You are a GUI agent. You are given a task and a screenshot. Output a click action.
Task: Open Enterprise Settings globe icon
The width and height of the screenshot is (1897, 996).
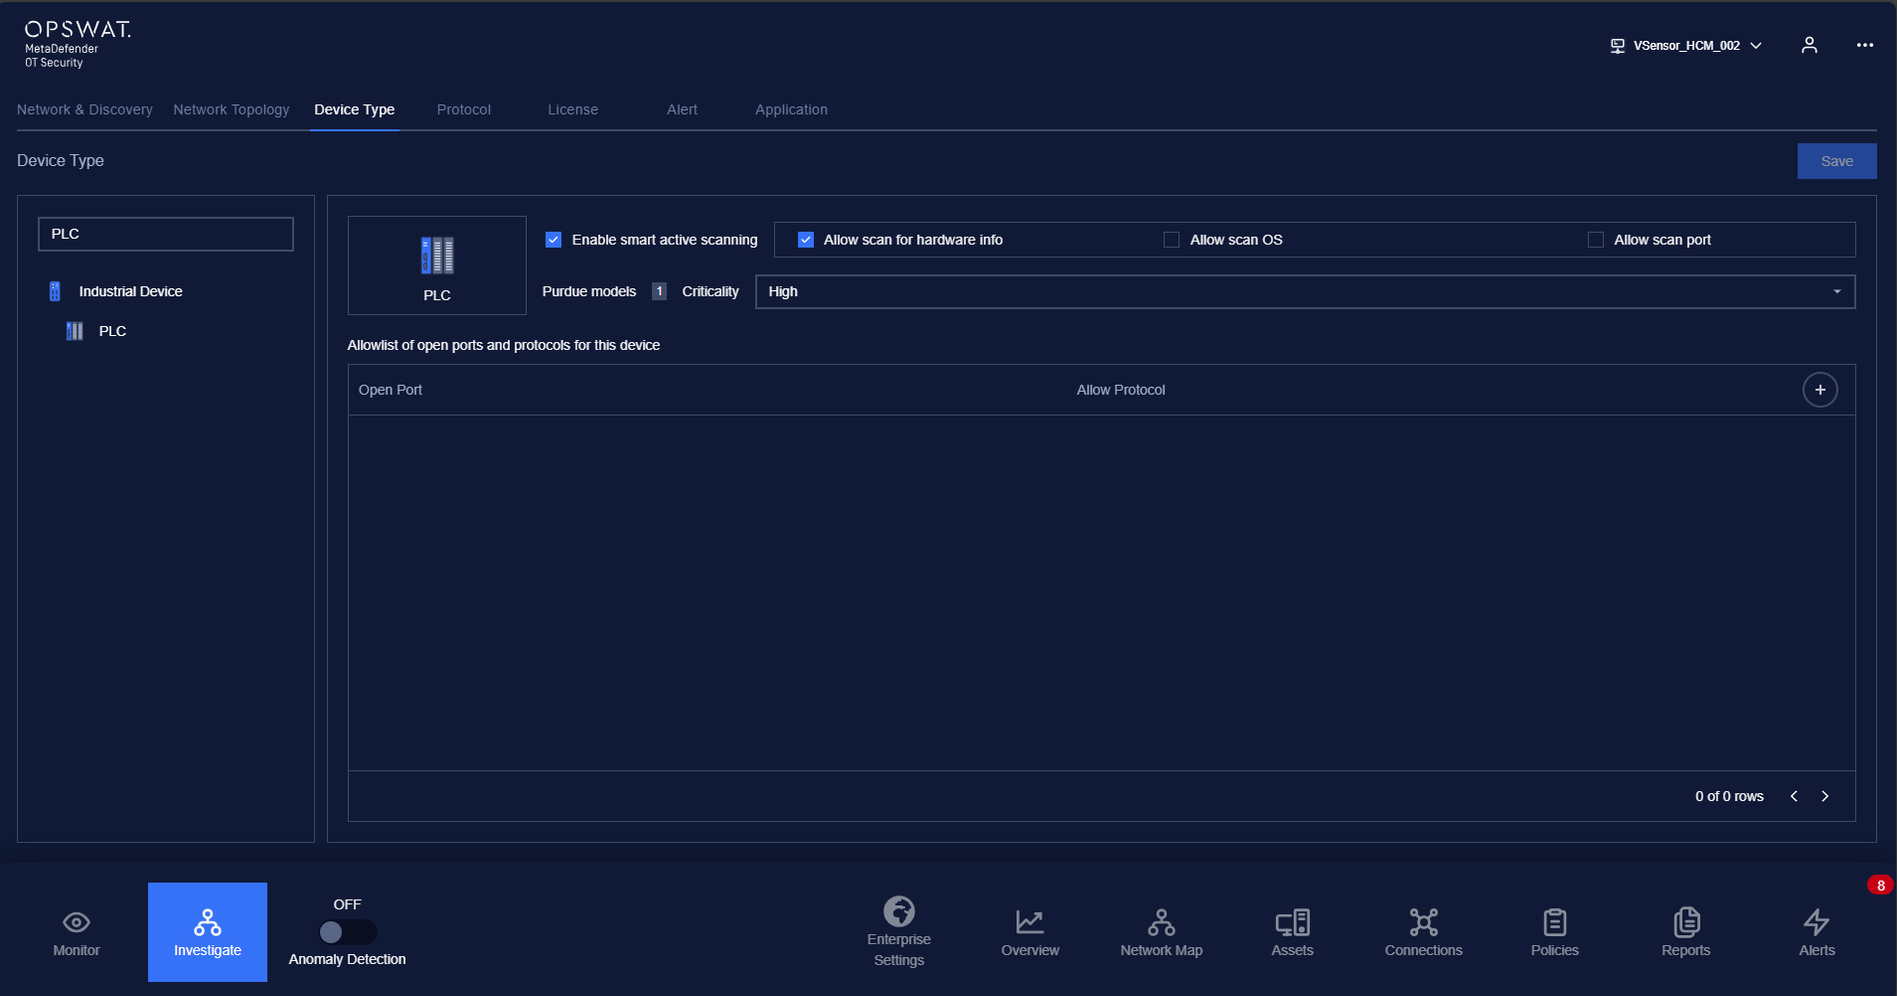(898, 912)
